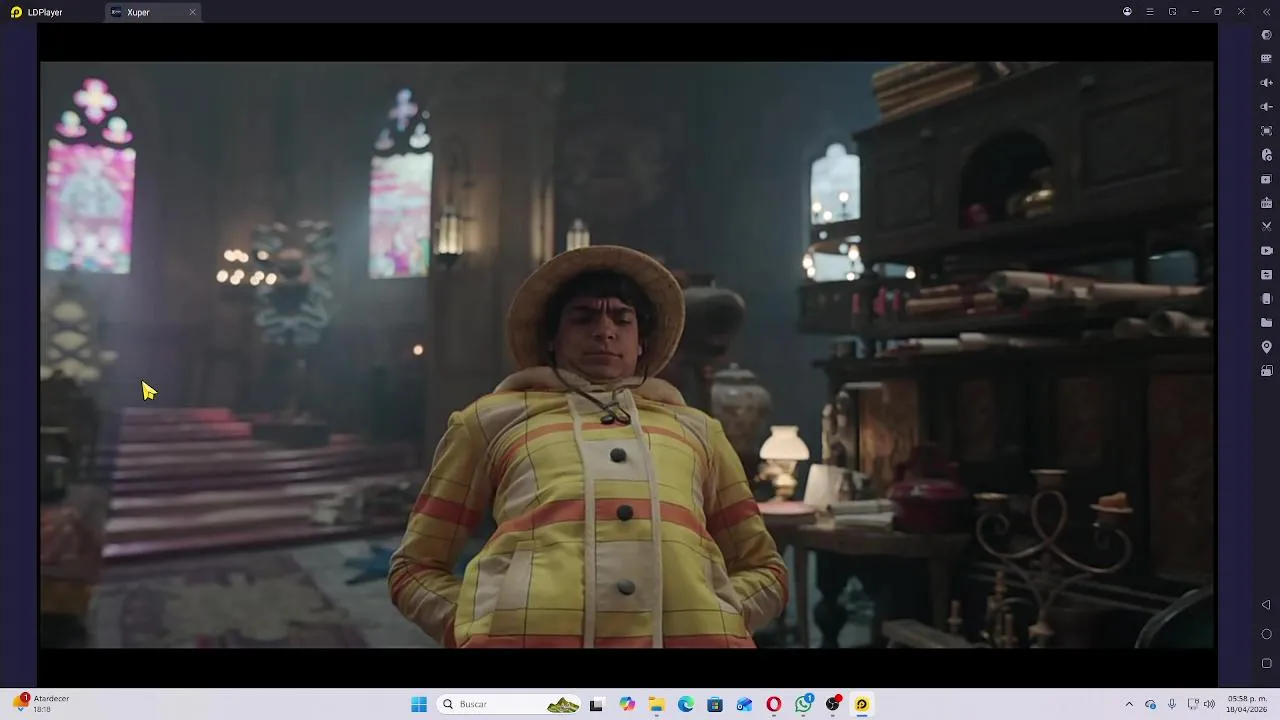Screen dimensions: 1280x720
Task: Open Task View on the taskbar
Action: pos(596,704)
